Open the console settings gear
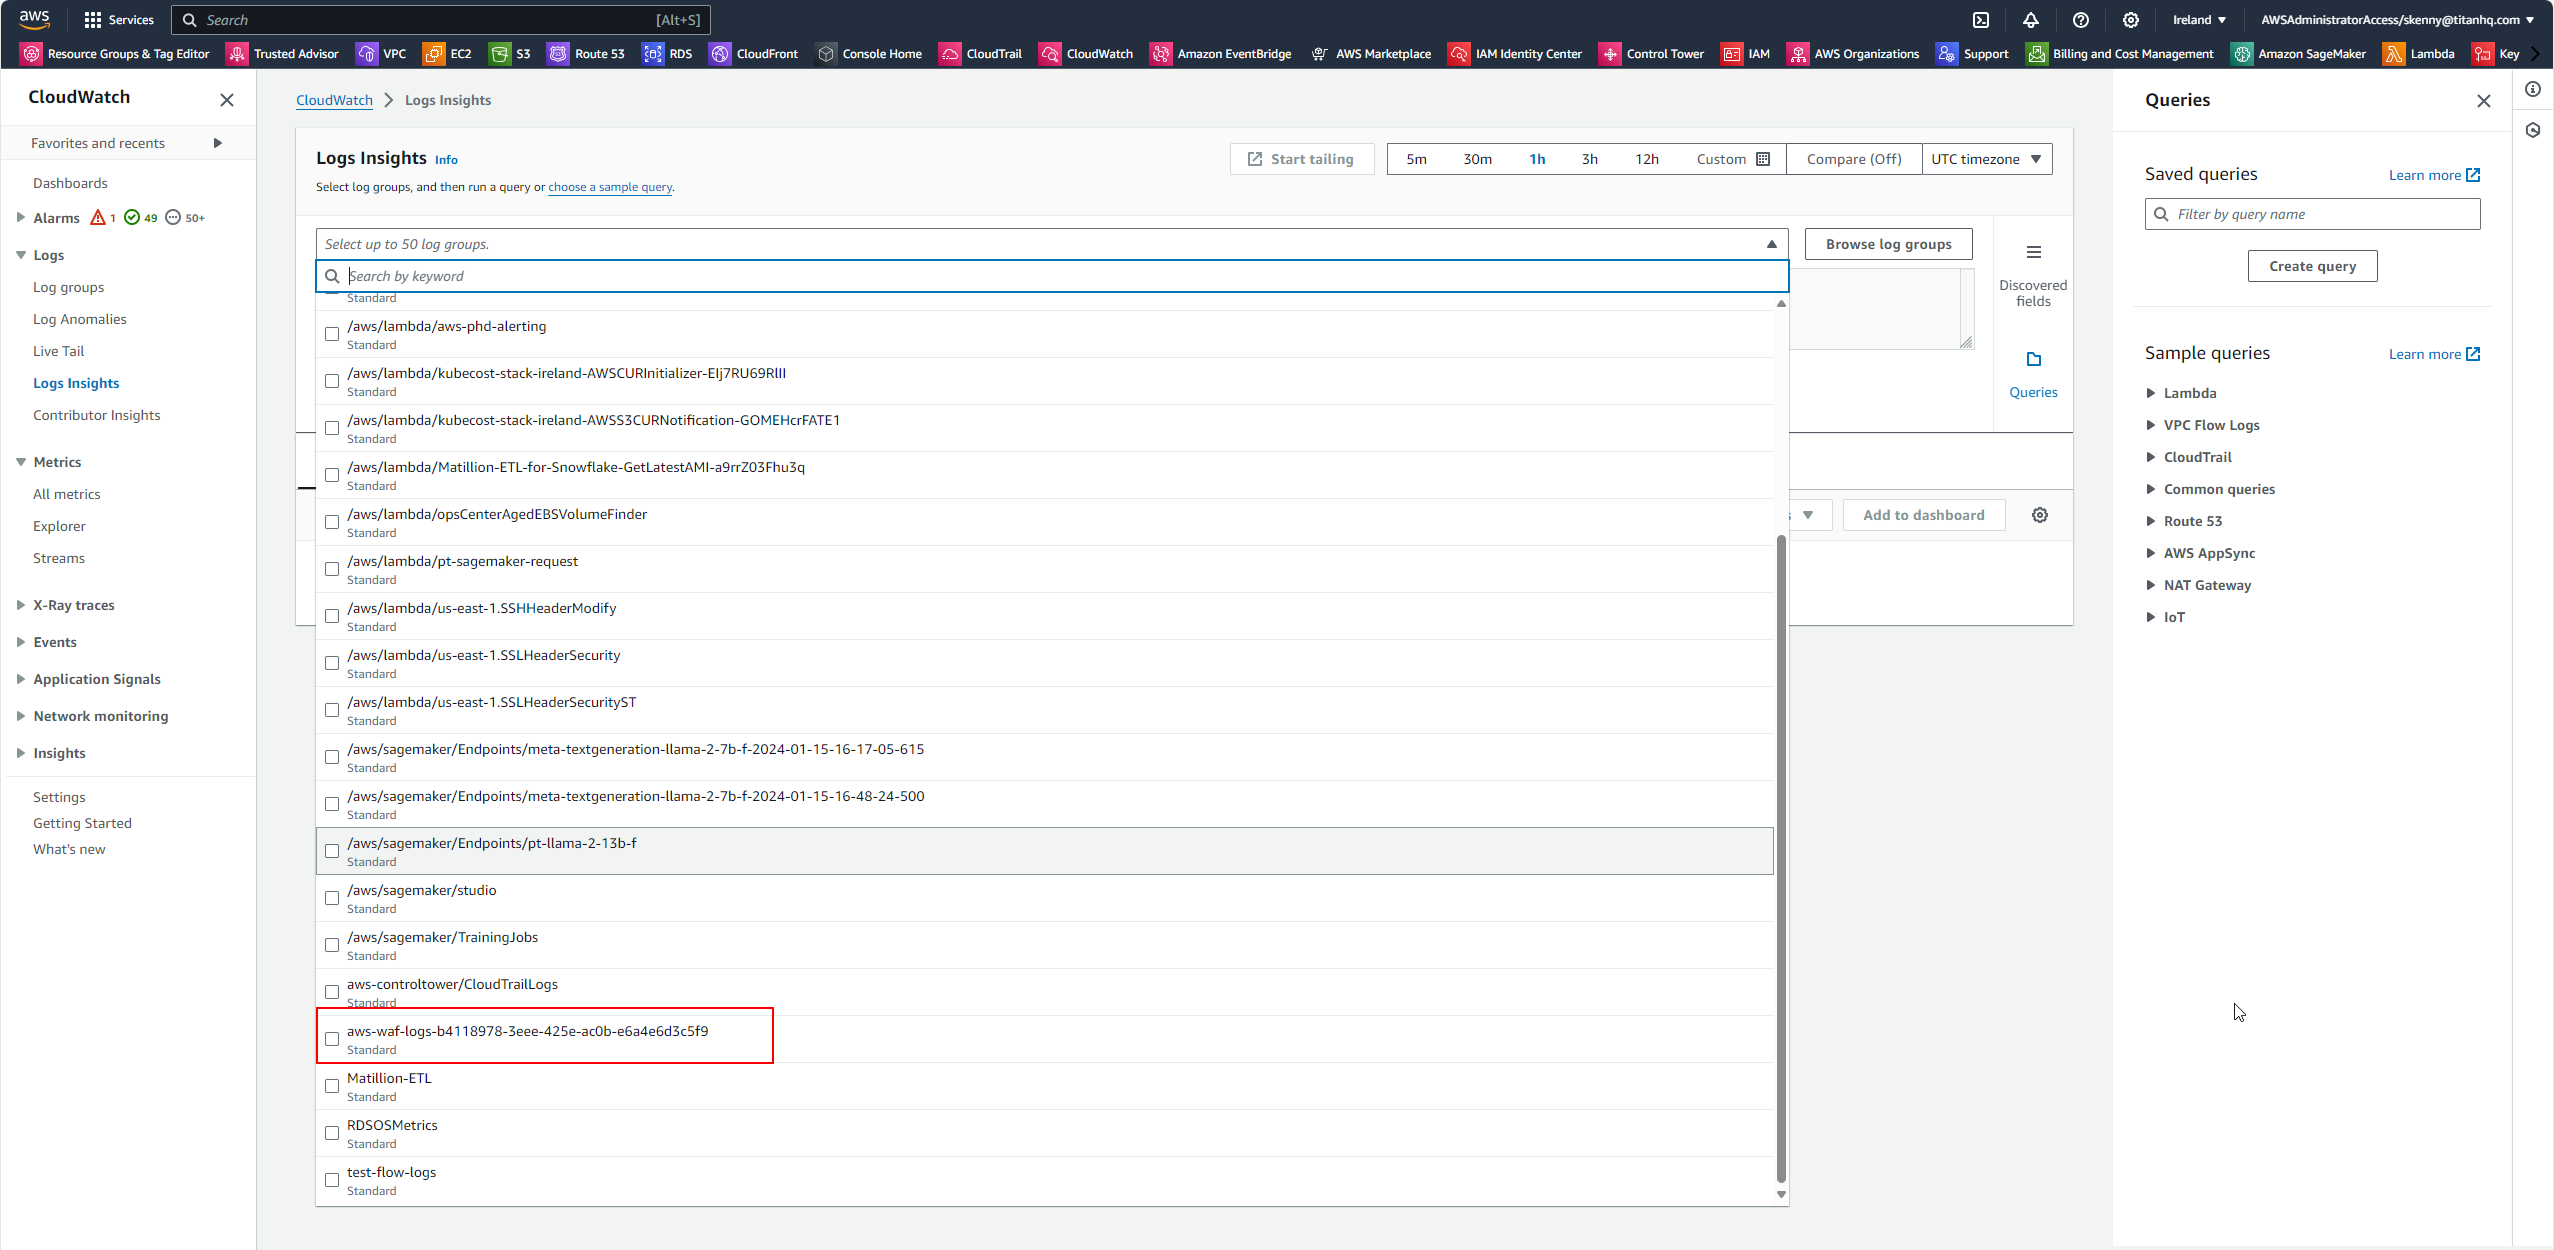2554x1250 pixels. [2131, 20]
